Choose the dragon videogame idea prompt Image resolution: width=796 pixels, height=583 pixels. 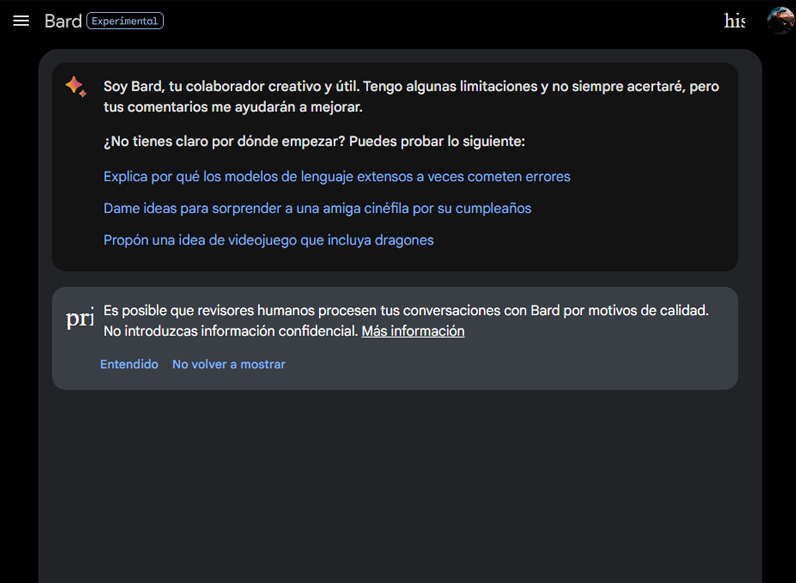268,241
